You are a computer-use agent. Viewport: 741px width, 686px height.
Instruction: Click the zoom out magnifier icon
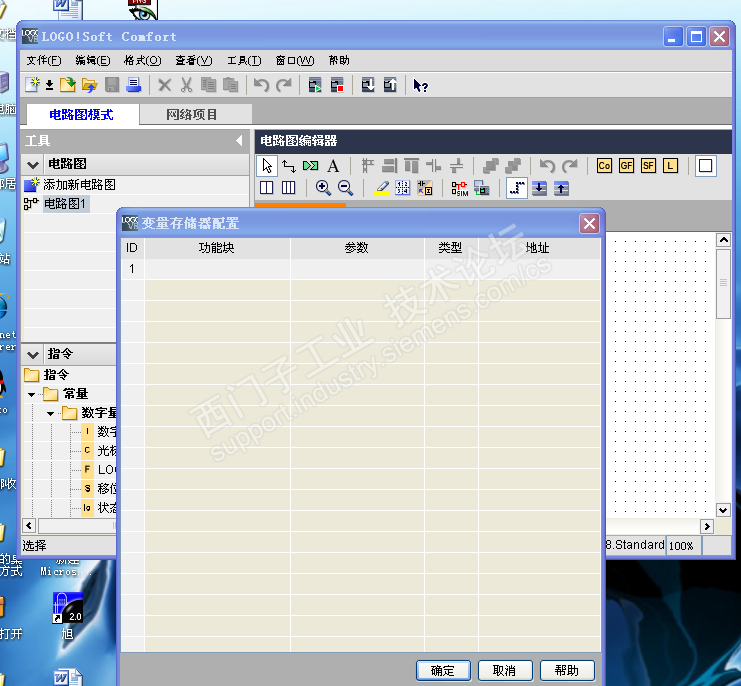pos(345,188)
